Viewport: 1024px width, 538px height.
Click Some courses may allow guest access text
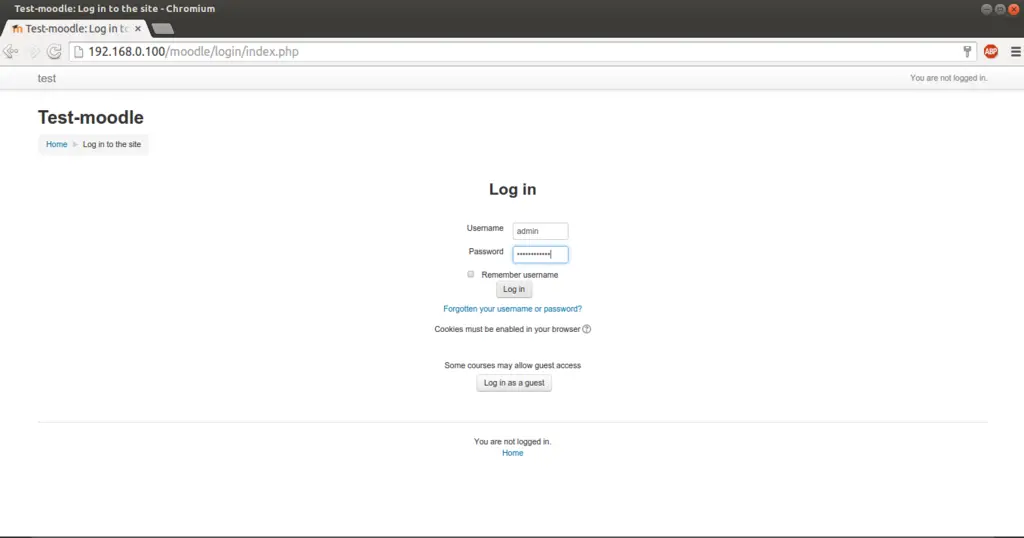(x=513, y=366)
